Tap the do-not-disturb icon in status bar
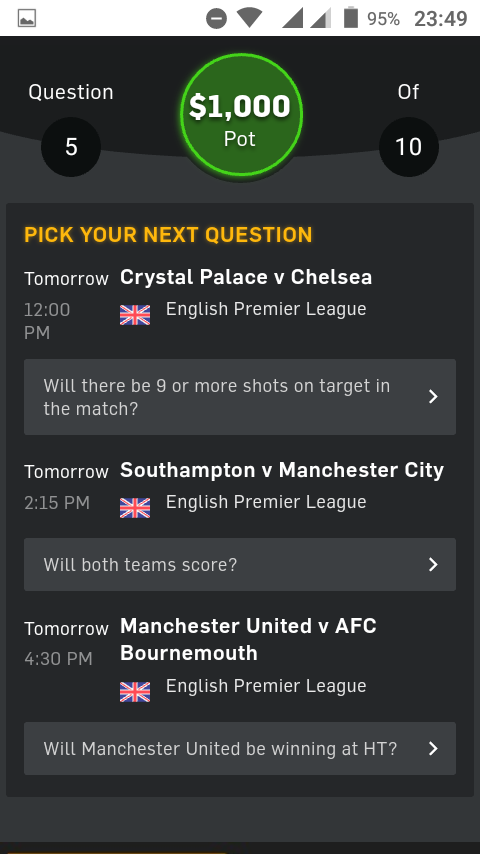The width and height of the screenshot is (480, 854). tap(216, 19)
